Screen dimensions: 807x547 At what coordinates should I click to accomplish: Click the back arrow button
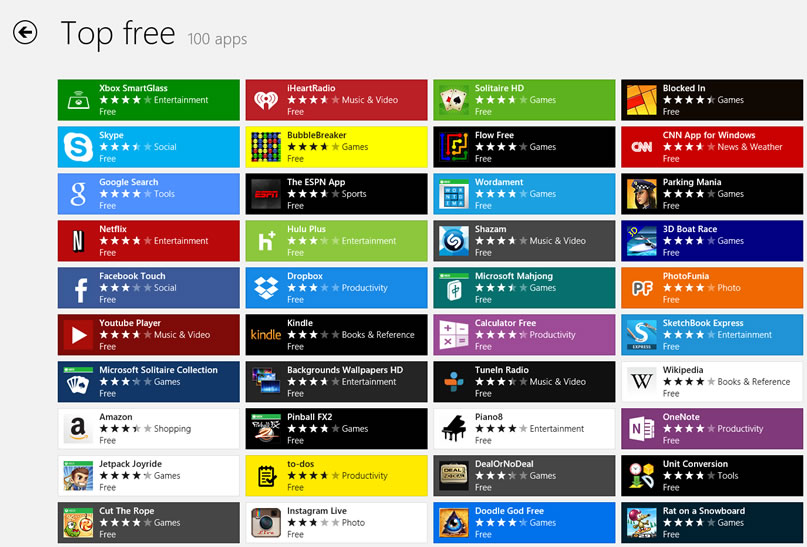point(25,33)
